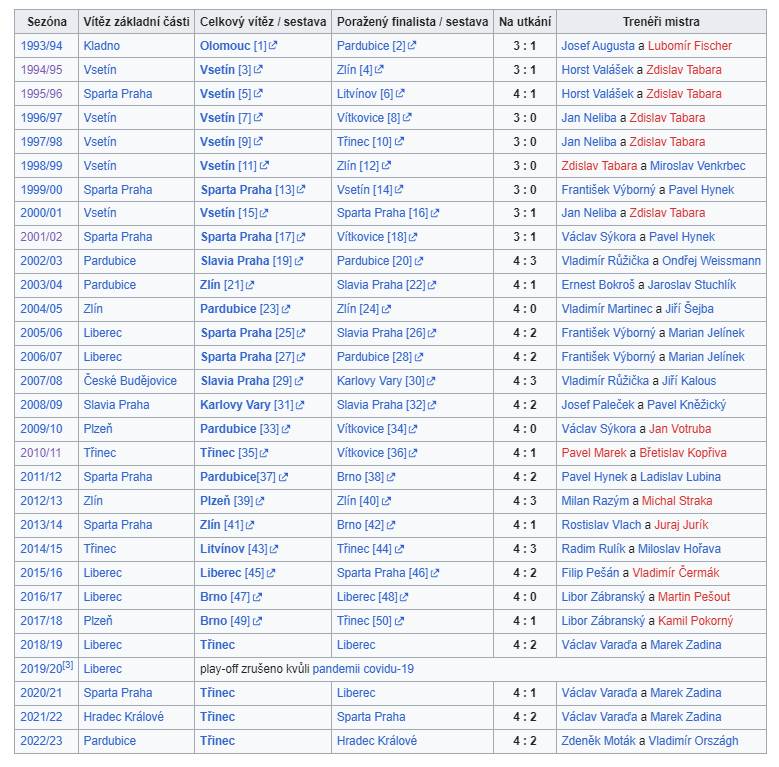
Task: Open the Rostislav Vlach link
Action: pyautogui.click(x=601, y=525)
